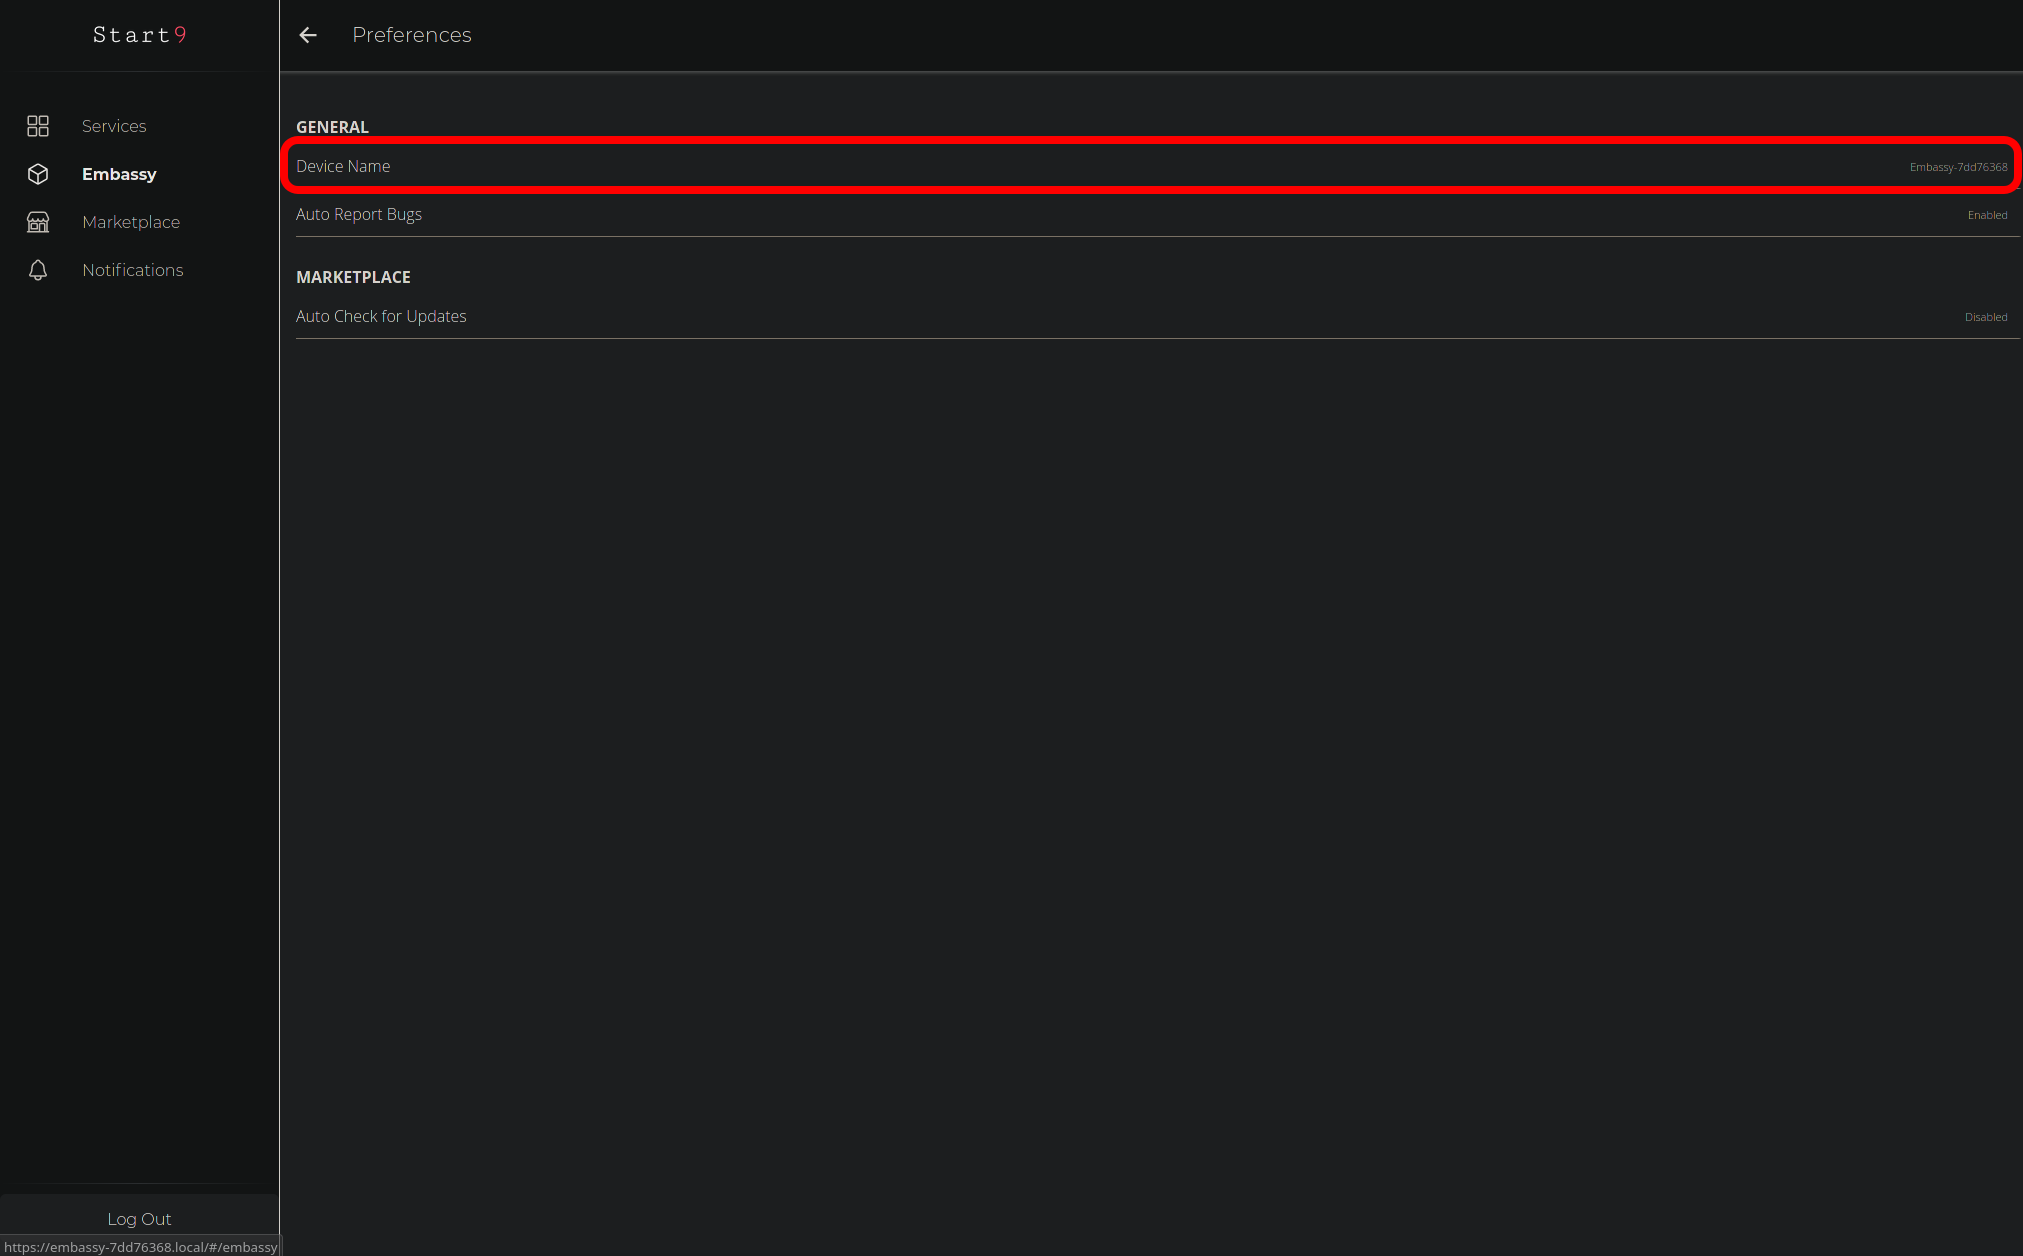View the Notifications page
The image size is (2023, 1256).
click(133, 270)
